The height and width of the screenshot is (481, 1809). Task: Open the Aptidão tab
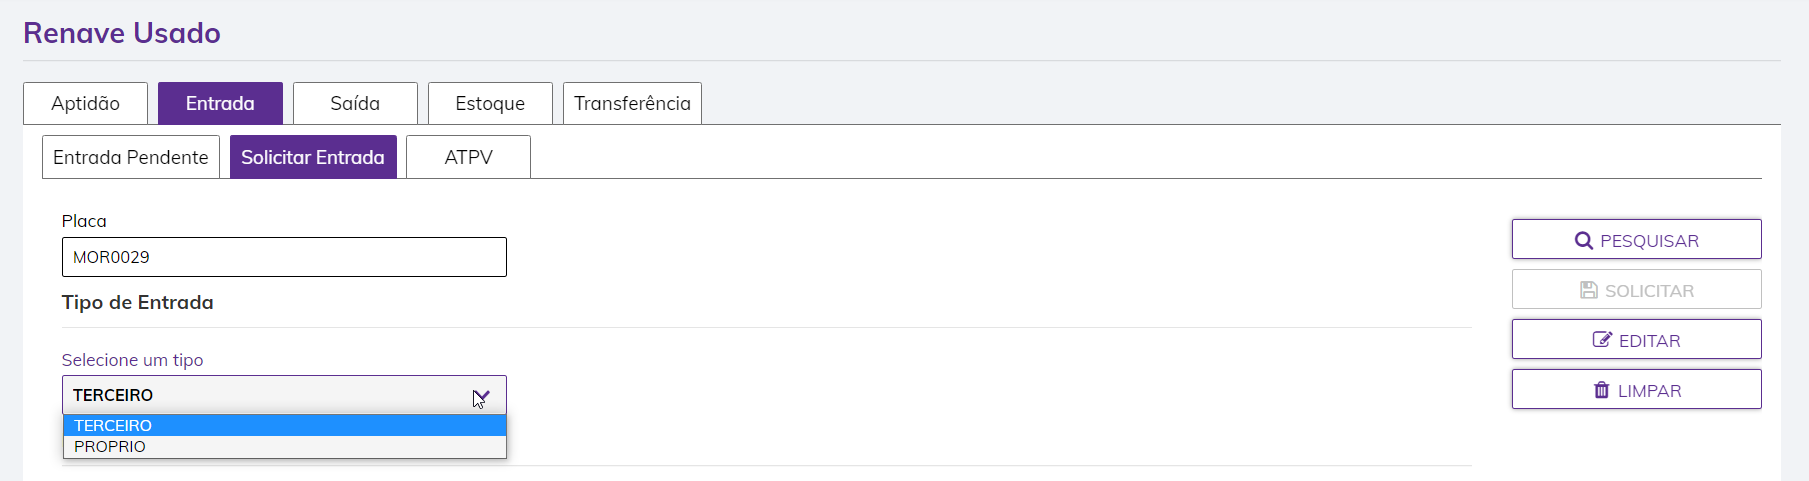tap(85, 104)
